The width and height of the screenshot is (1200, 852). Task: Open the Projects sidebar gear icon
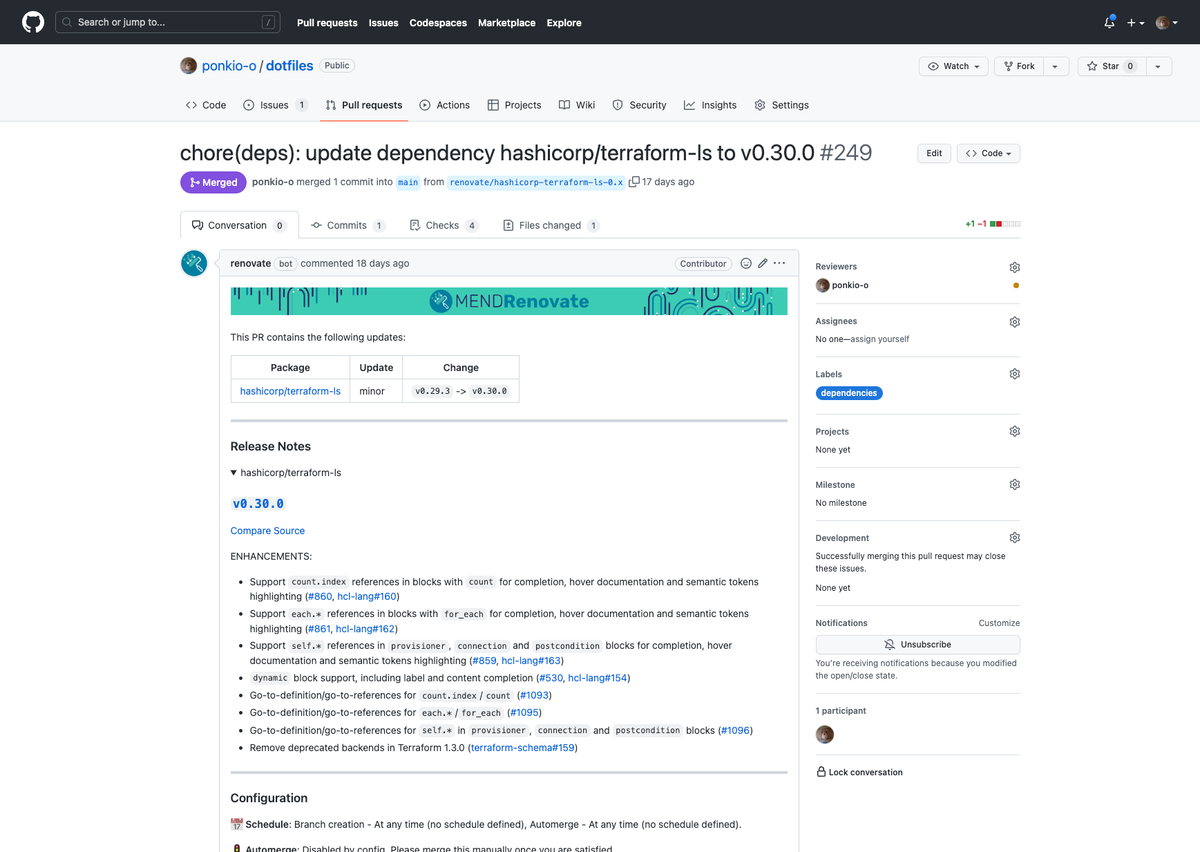[1014, 432]
